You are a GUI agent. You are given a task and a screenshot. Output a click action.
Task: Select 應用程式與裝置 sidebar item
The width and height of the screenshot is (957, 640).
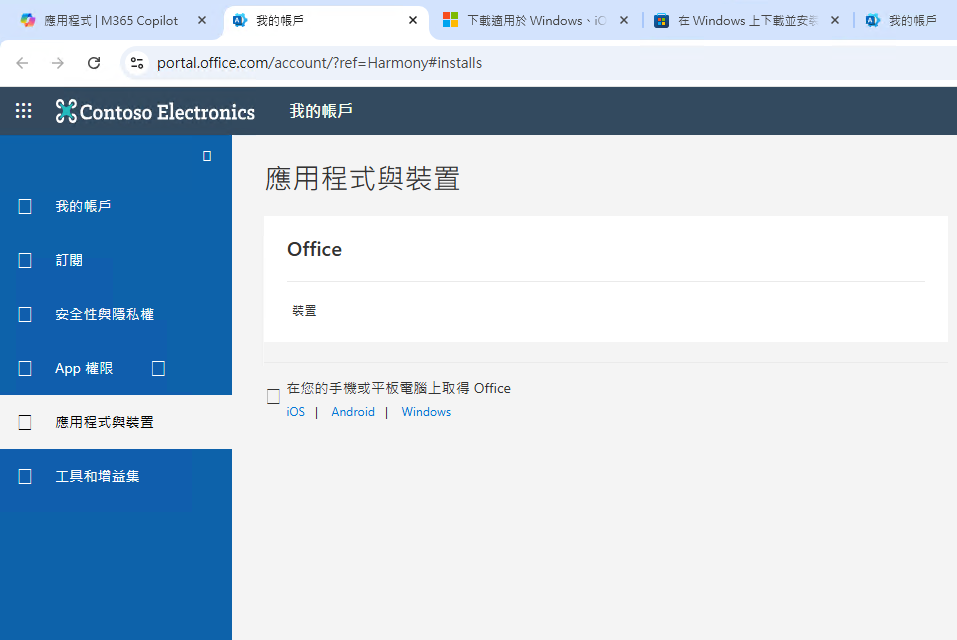tap(116, 422)
